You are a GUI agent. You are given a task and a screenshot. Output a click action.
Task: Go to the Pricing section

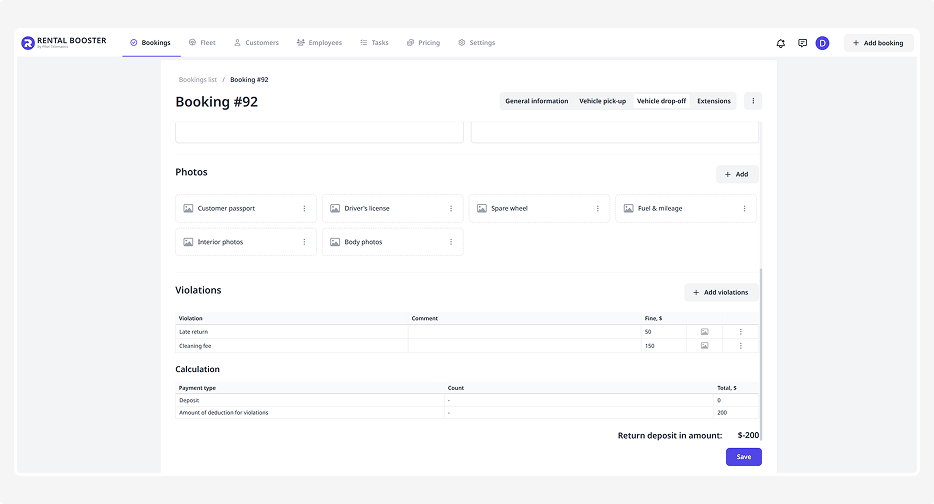(423, 43)
